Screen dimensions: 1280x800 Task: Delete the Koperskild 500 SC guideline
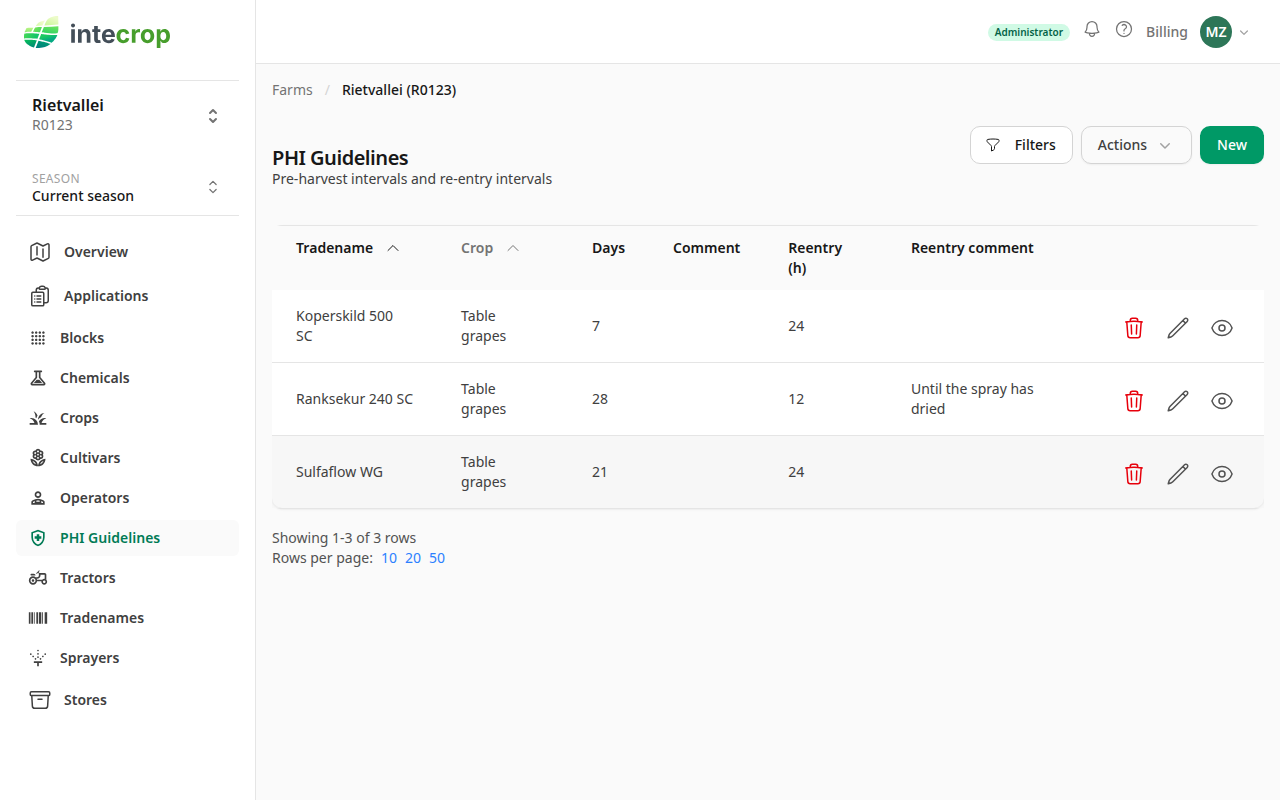click(x=1134, y=328)
